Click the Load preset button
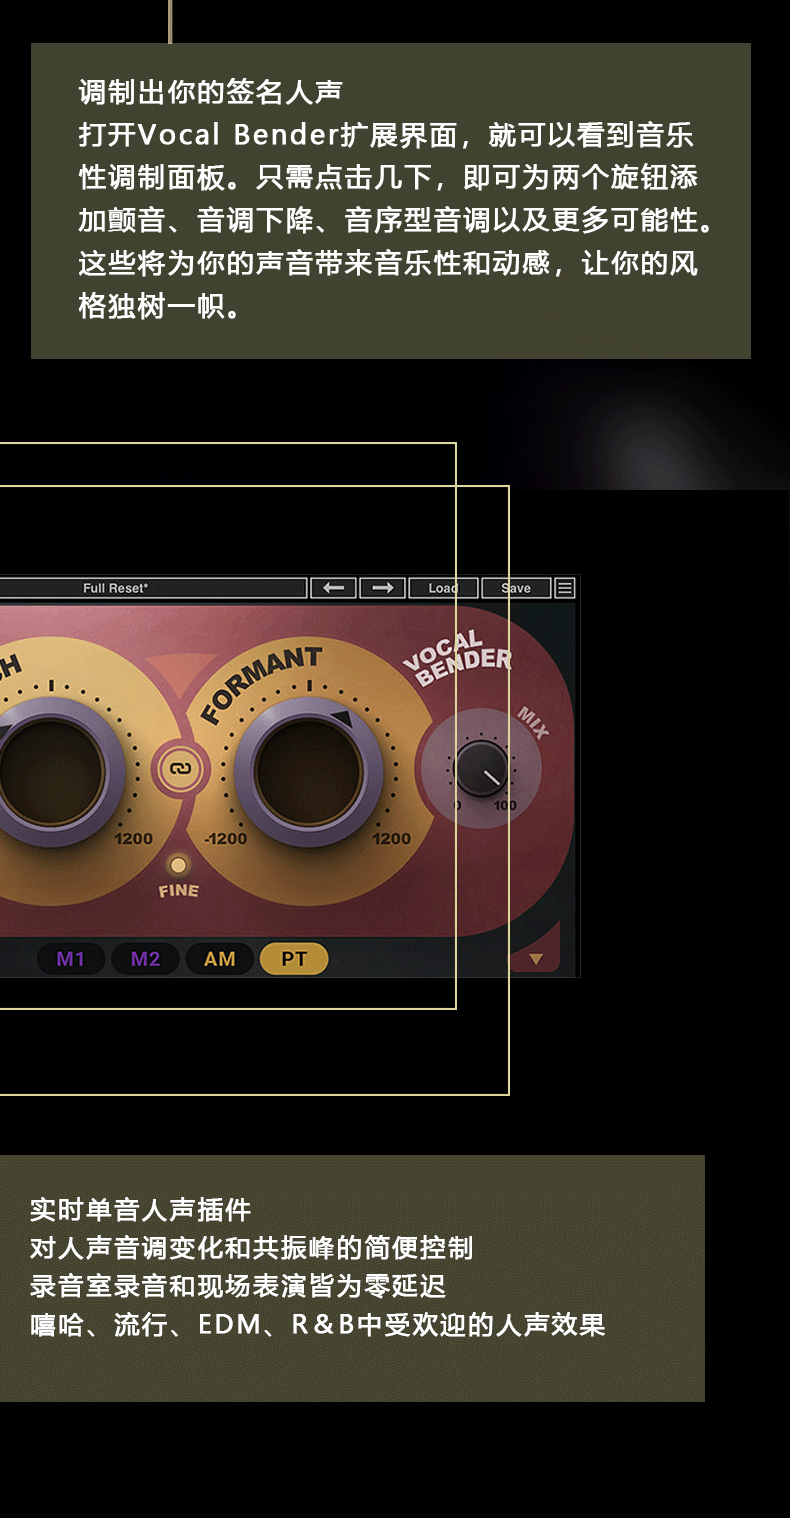This screenshot has width=790, height=1518. tap(443, 588)
